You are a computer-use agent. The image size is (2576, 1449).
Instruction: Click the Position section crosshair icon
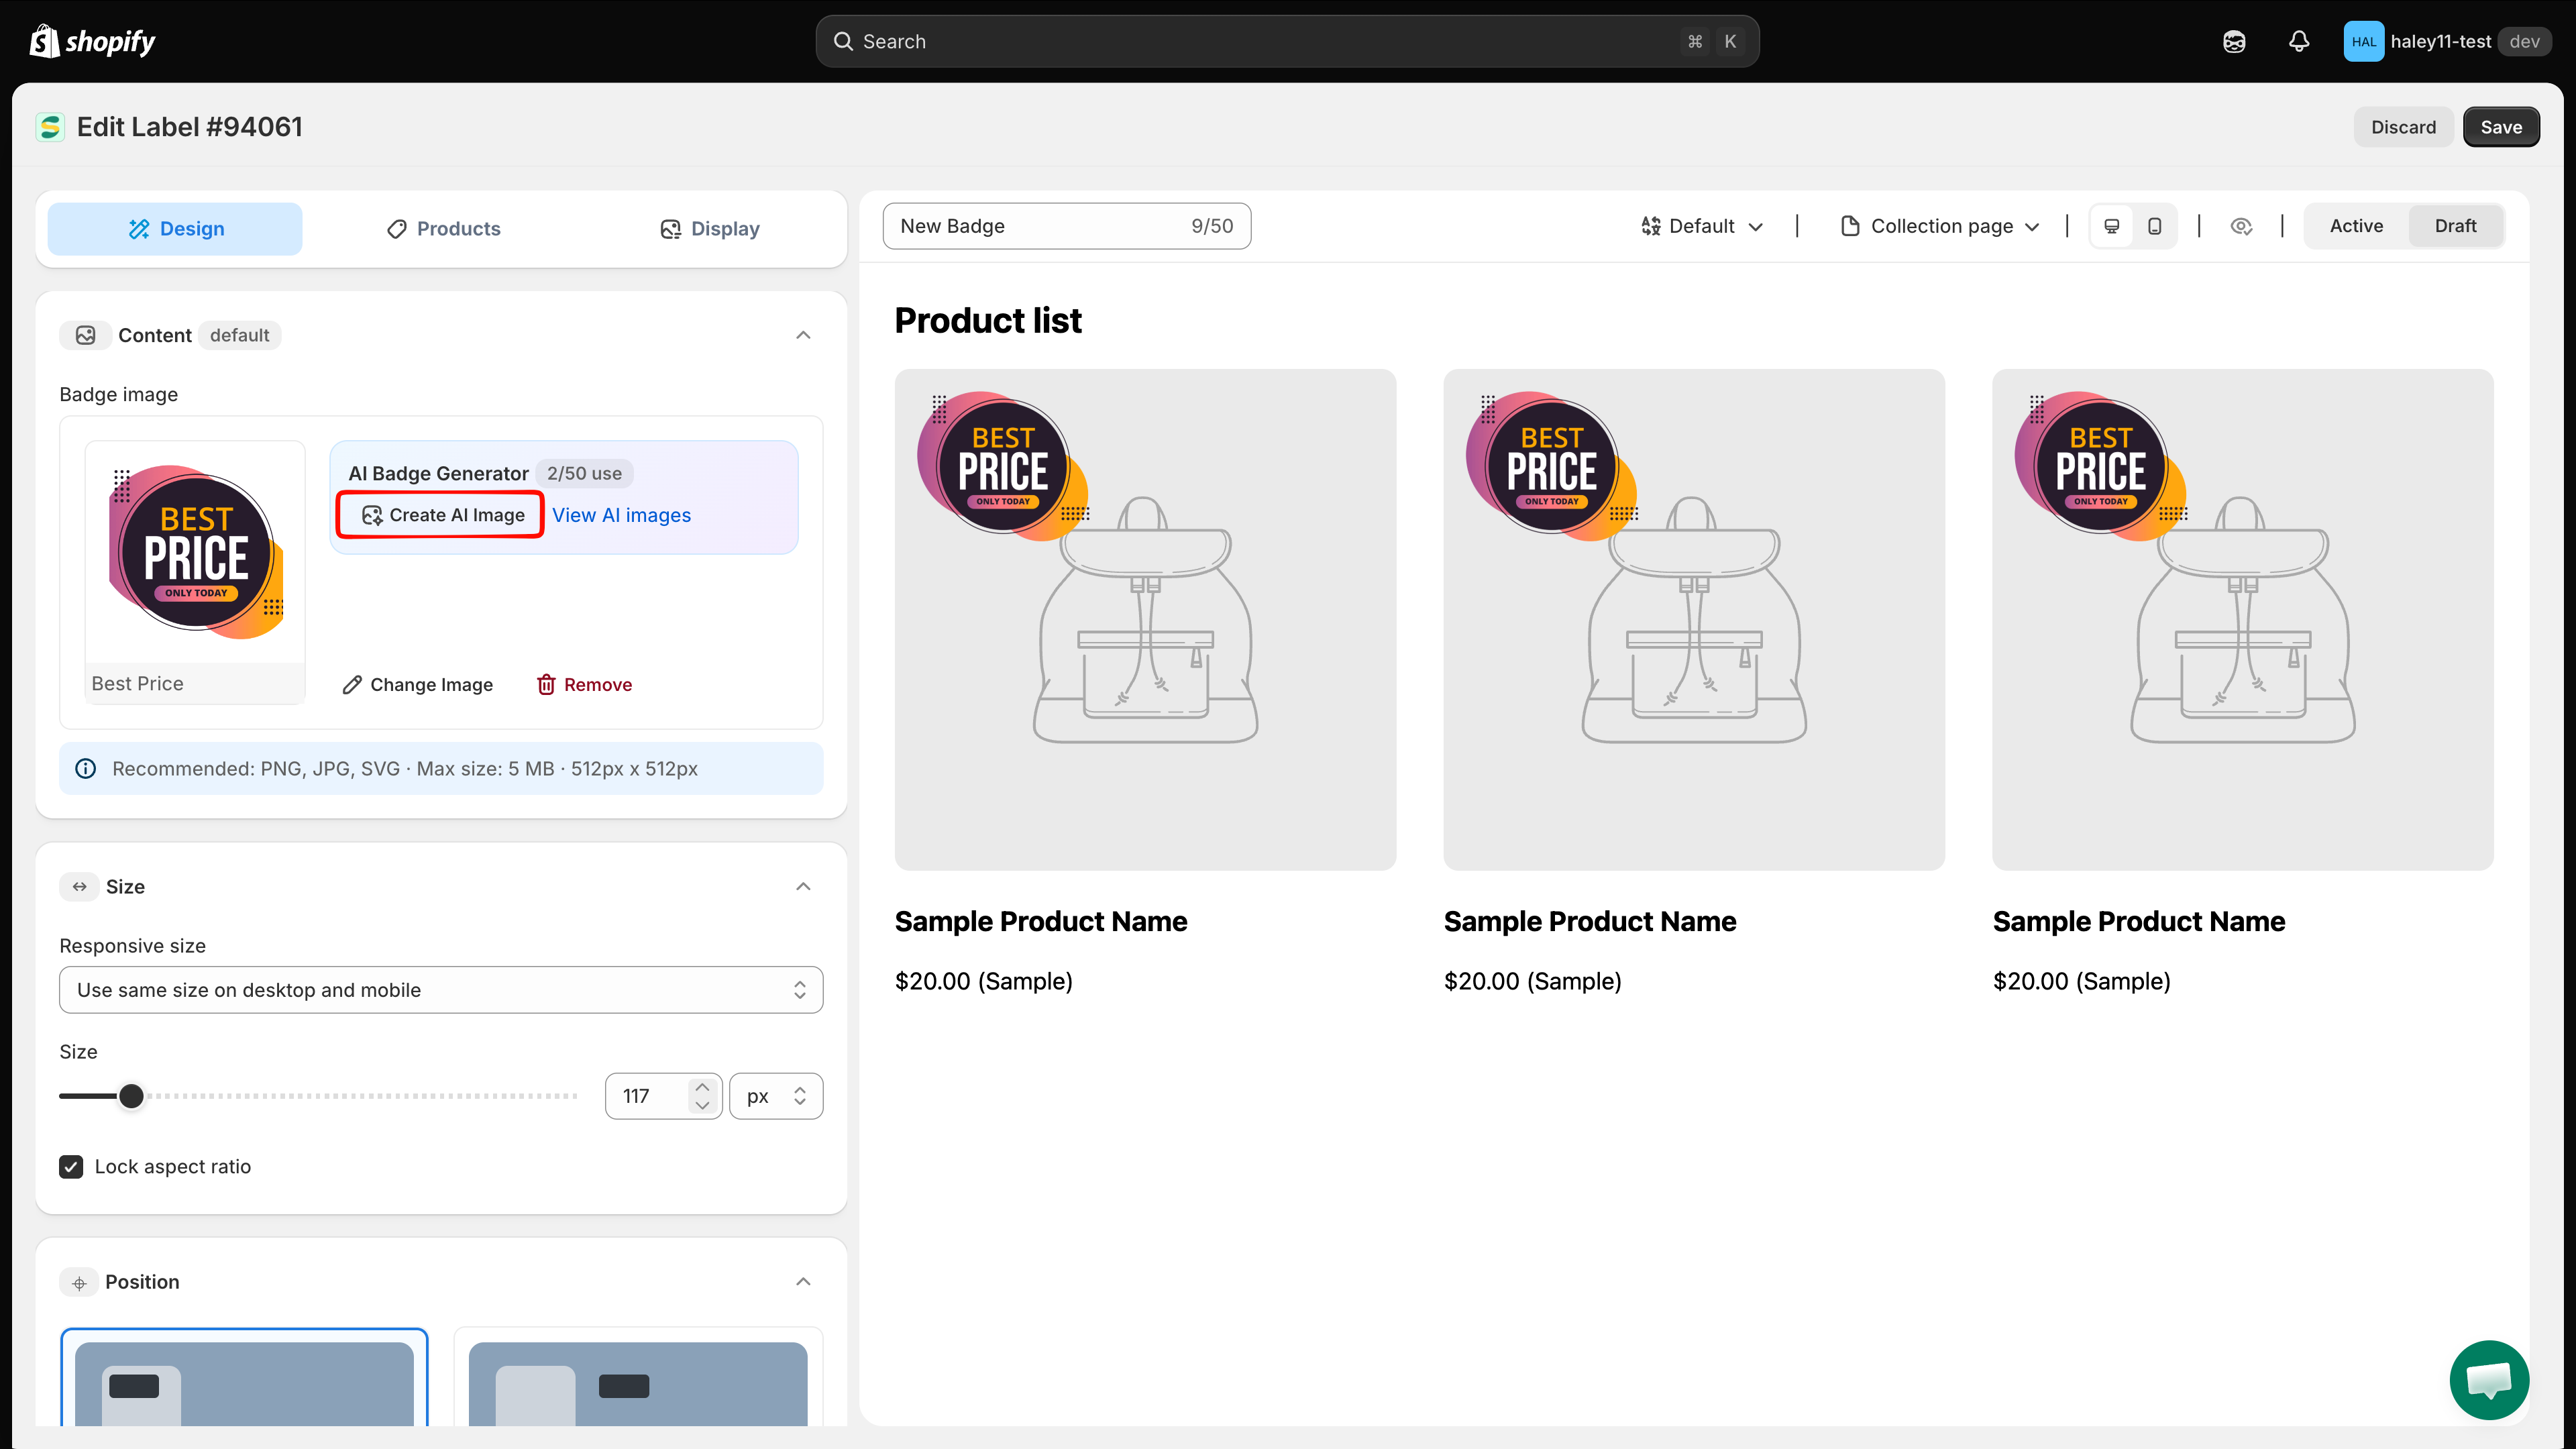coord(79,1282)
